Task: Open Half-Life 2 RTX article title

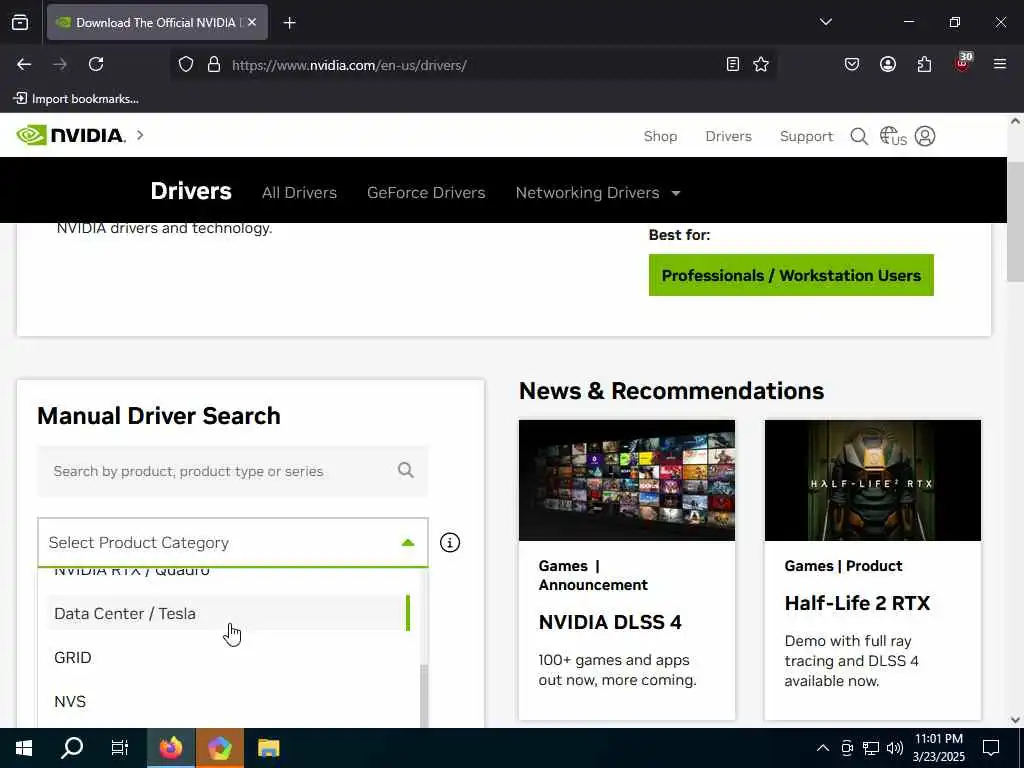Action: [857, 603]
